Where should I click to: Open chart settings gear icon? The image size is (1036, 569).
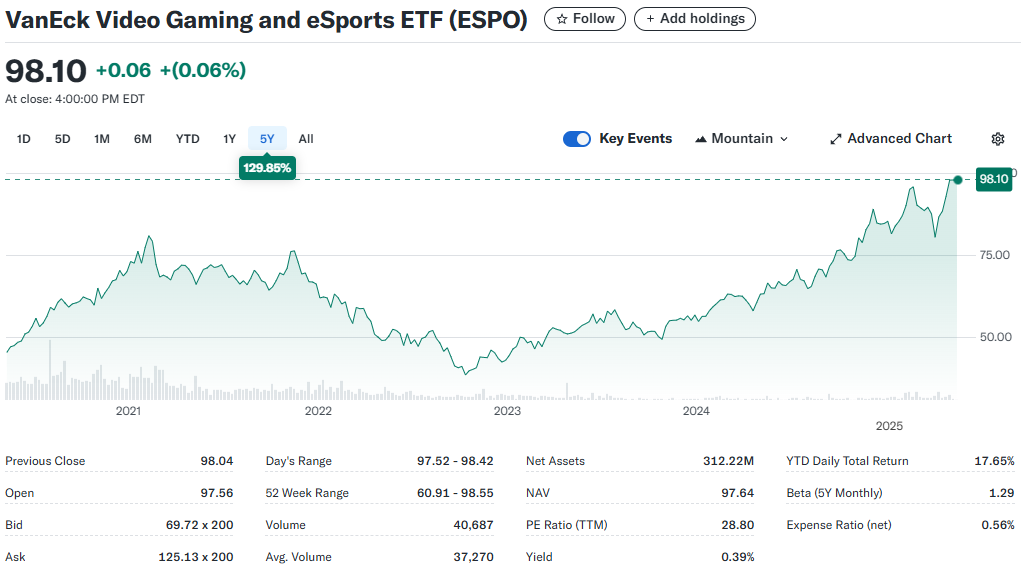point(998,139)
